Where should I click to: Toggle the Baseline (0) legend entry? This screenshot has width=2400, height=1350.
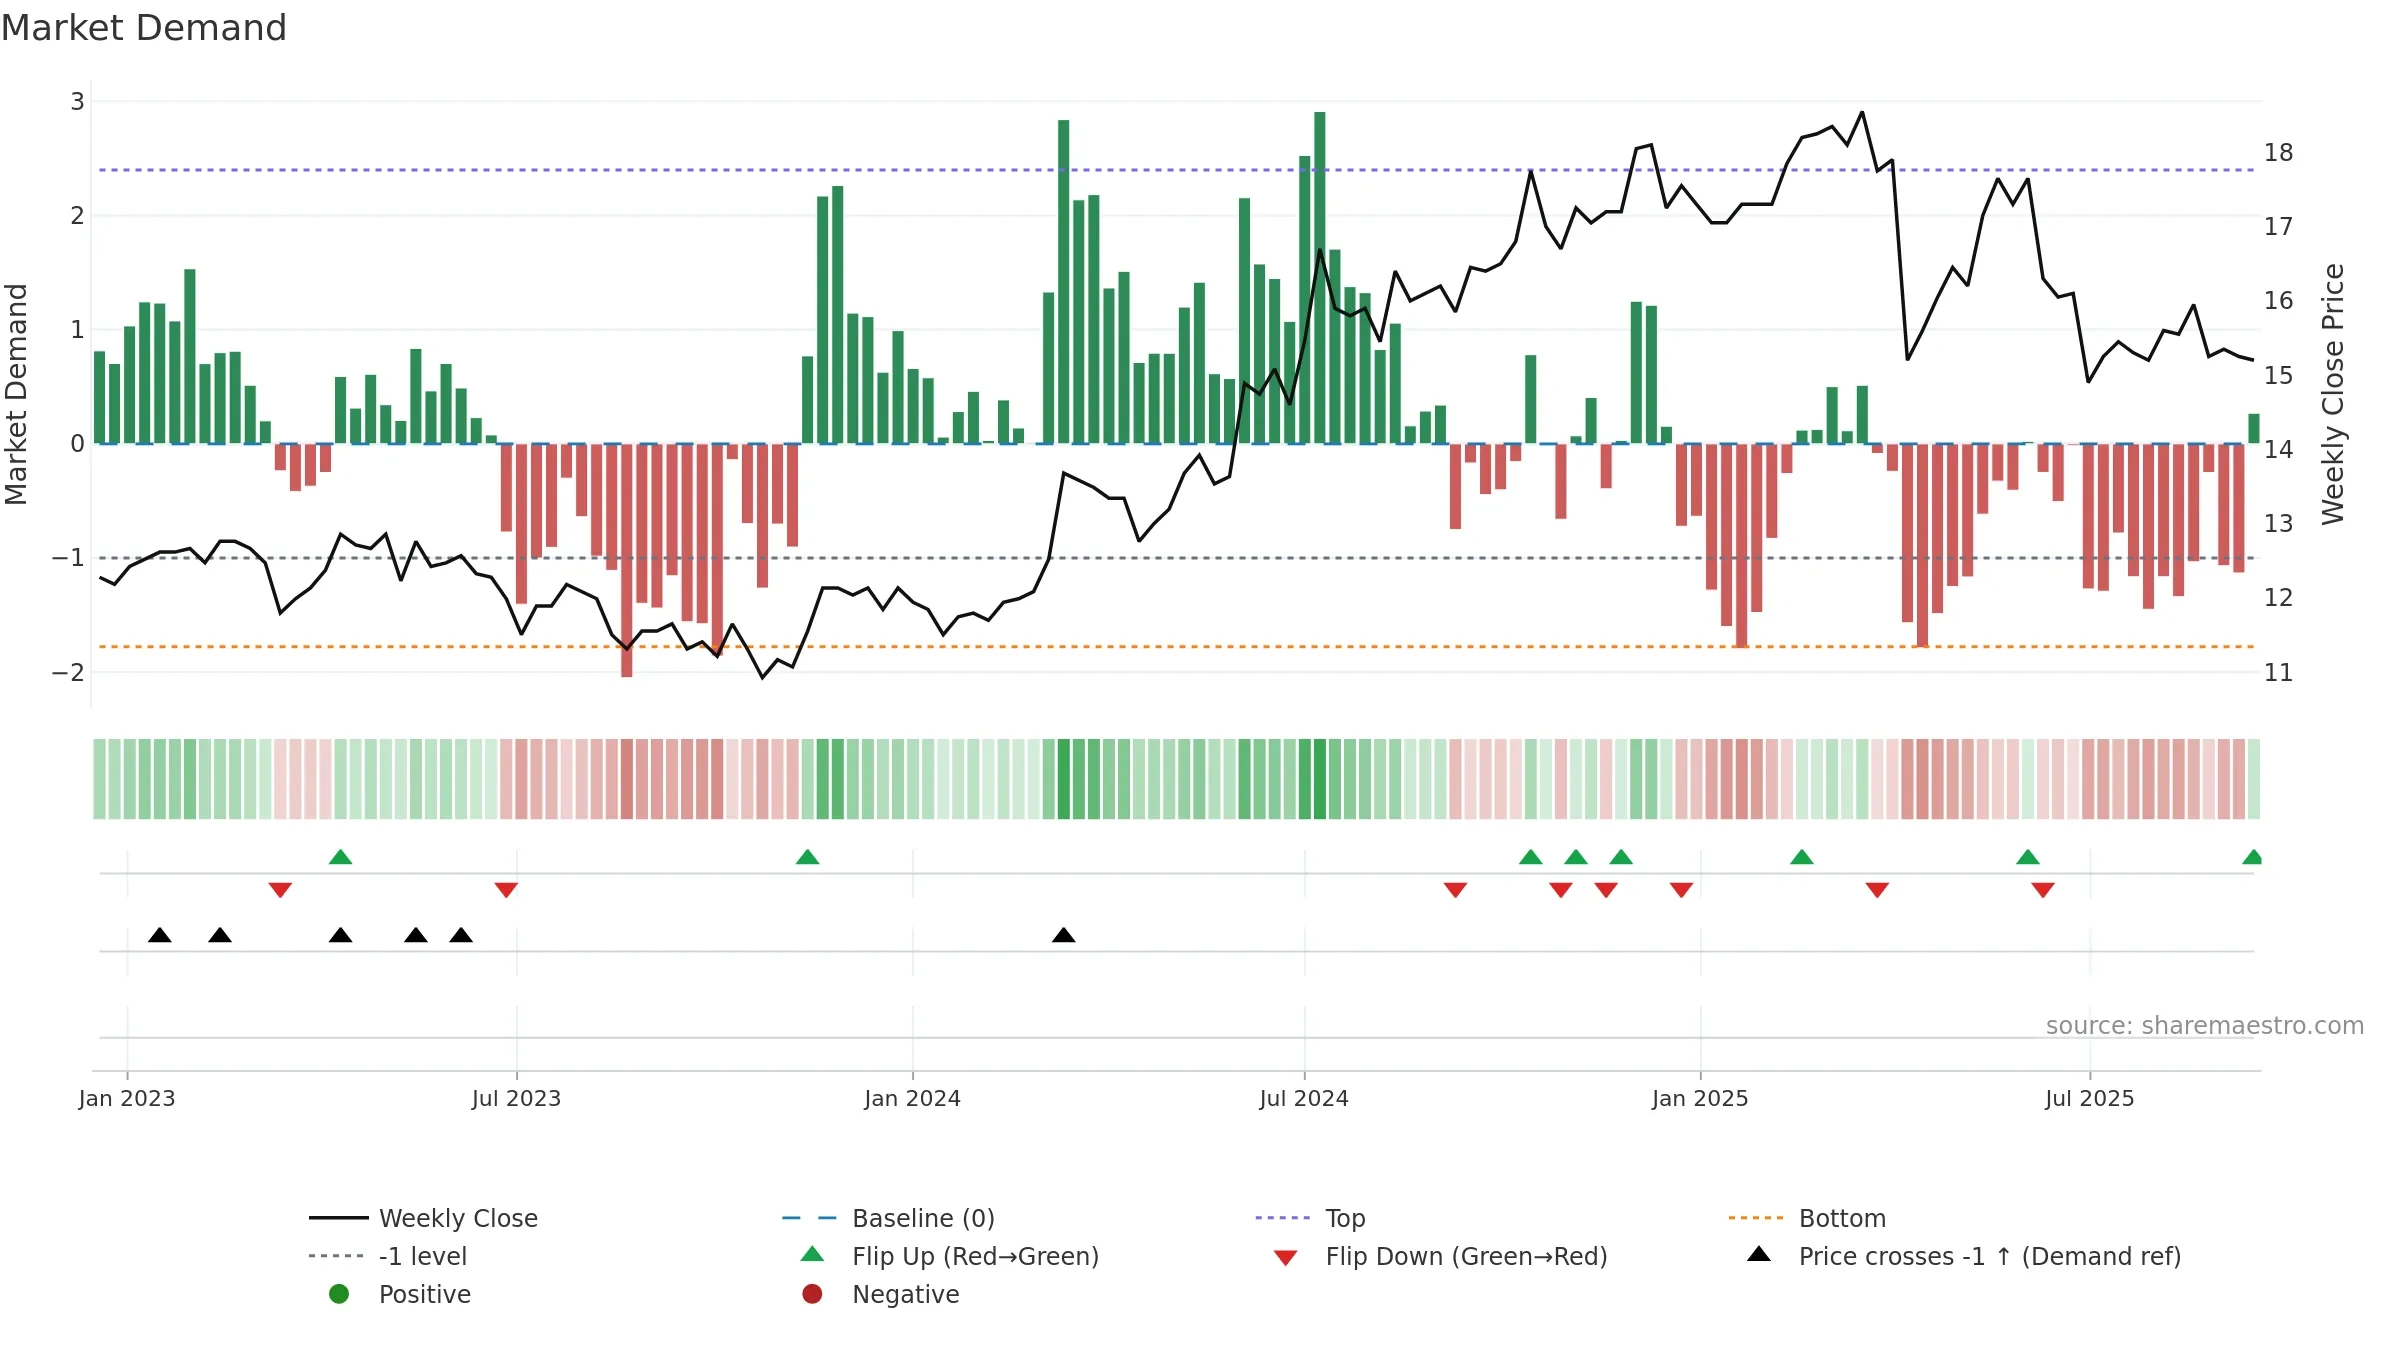[x=888, y=1218]
